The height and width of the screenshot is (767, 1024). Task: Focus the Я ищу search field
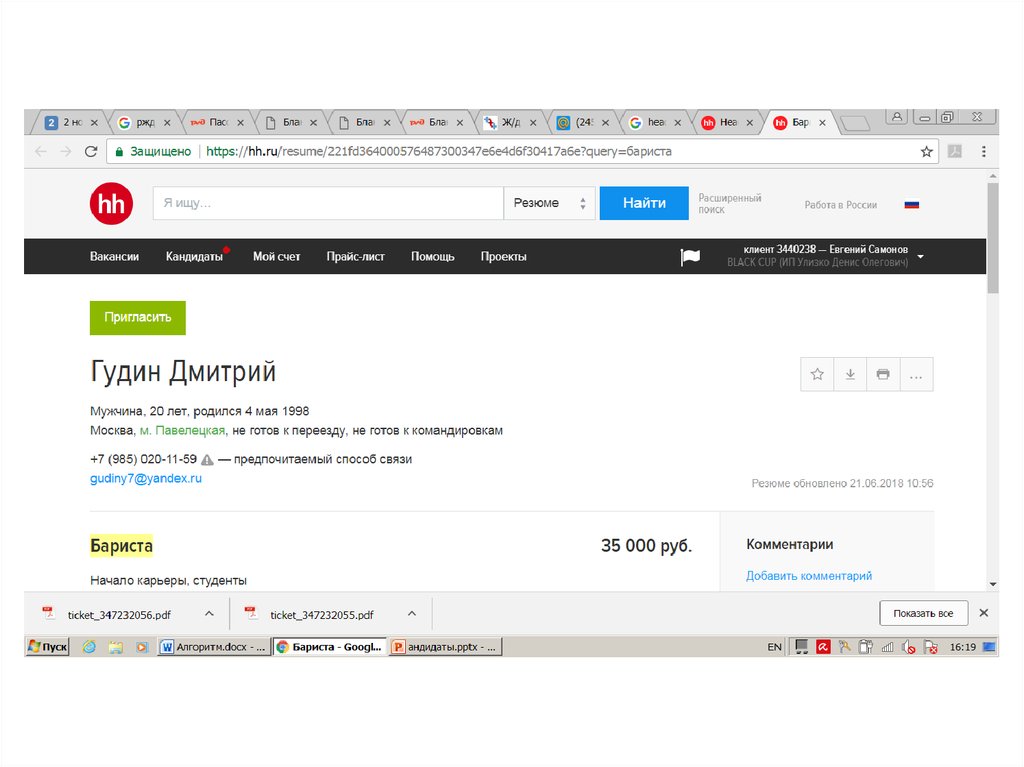pos(327,203)
